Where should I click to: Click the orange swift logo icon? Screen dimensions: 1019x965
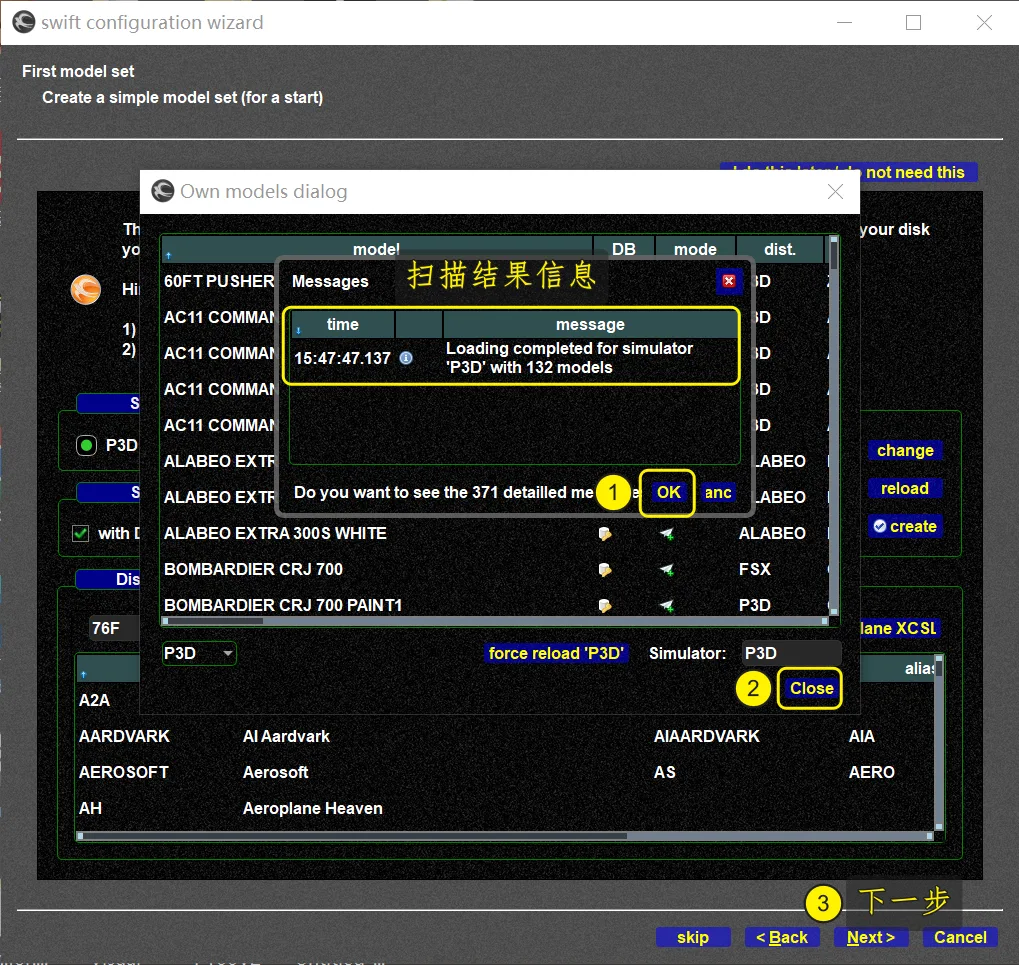click(86, 289)
